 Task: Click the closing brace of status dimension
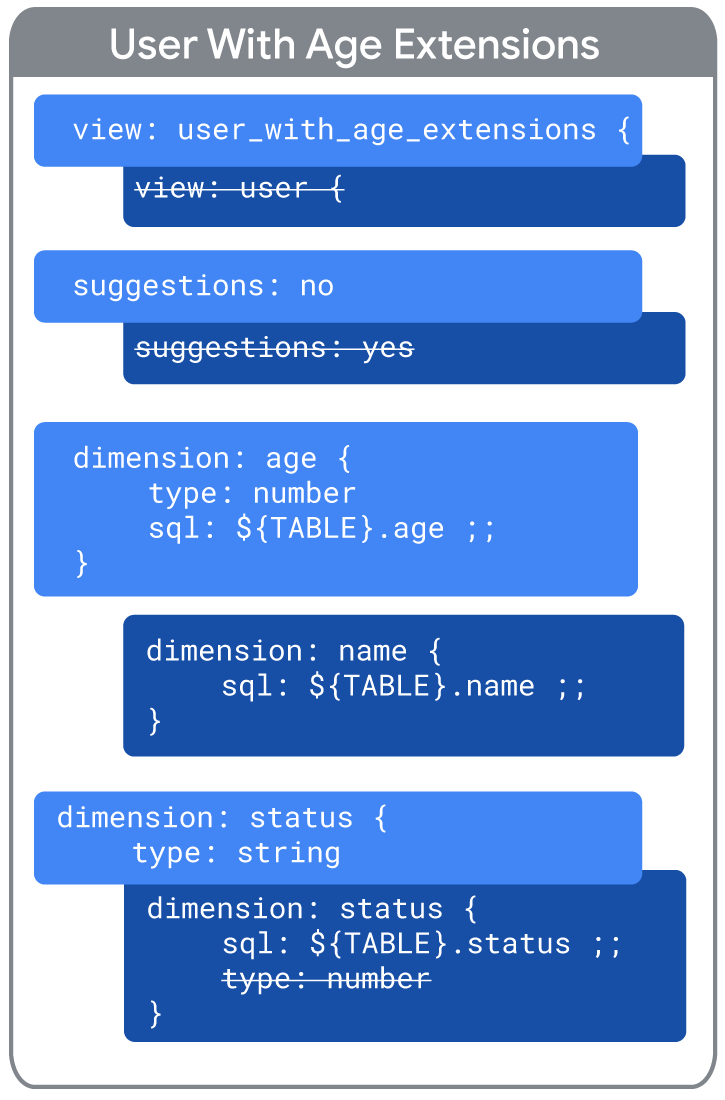click(x=155, y=1014)
